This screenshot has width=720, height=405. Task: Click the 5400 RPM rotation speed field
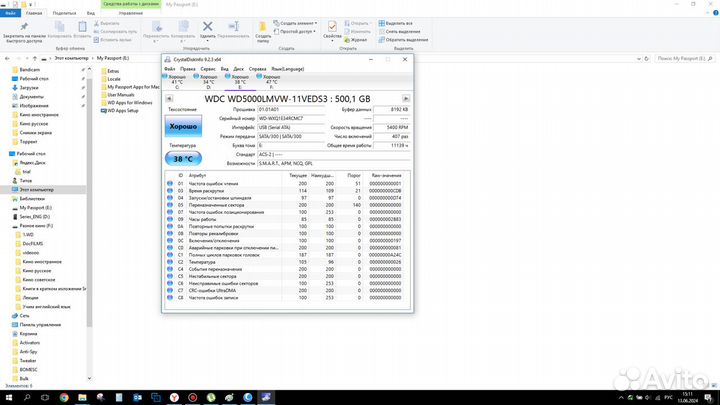point(391,128)
